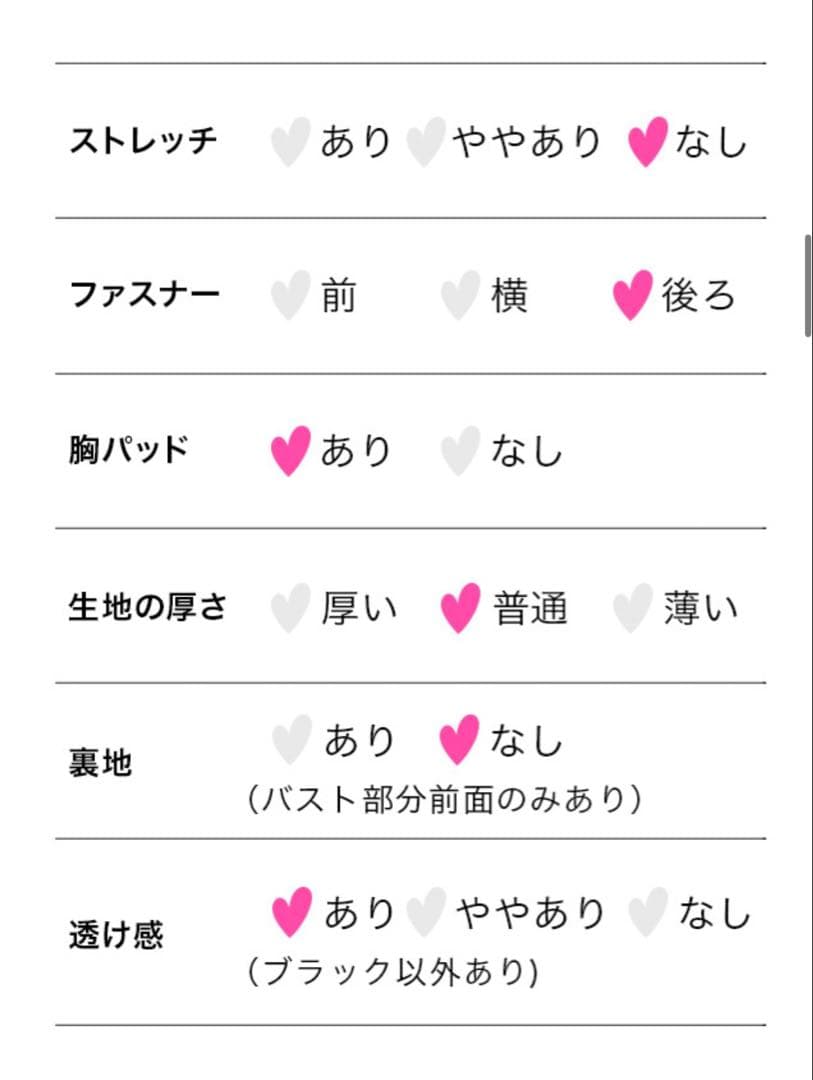The height and width of the screenshot is (1080, 813).
Task: Pick the 透け感 ややあり gray heart
Action: click(x=427, y=913)
